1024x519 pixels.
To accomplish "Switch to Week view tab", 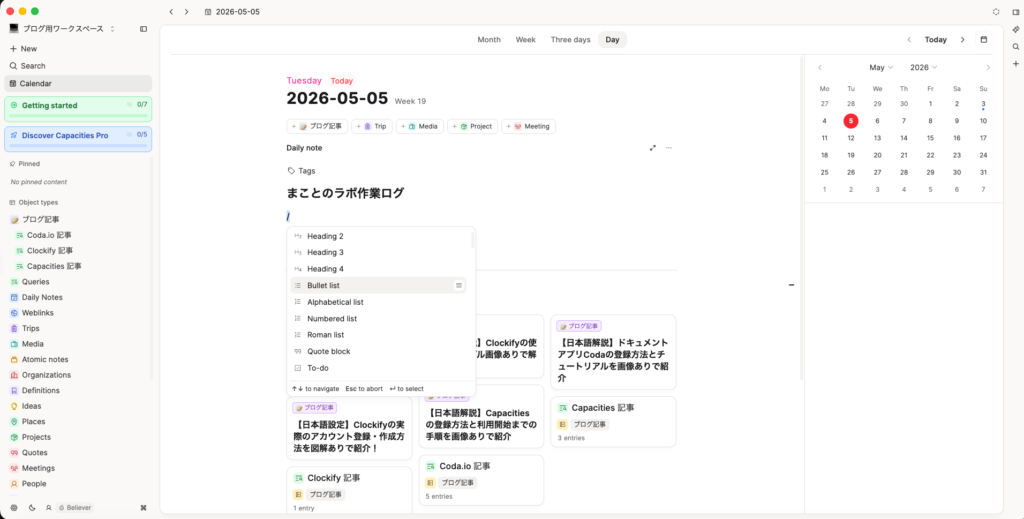I will click(x=526, y=40).
